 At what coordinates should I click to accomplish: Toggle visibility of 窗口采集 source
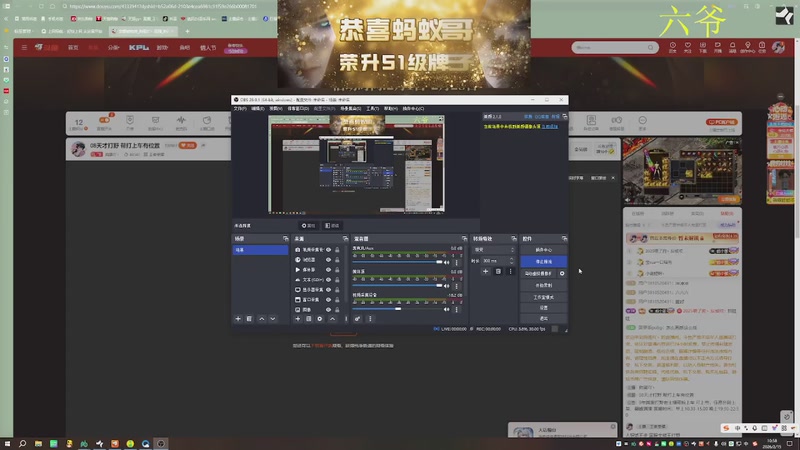(x=329, y=299)
